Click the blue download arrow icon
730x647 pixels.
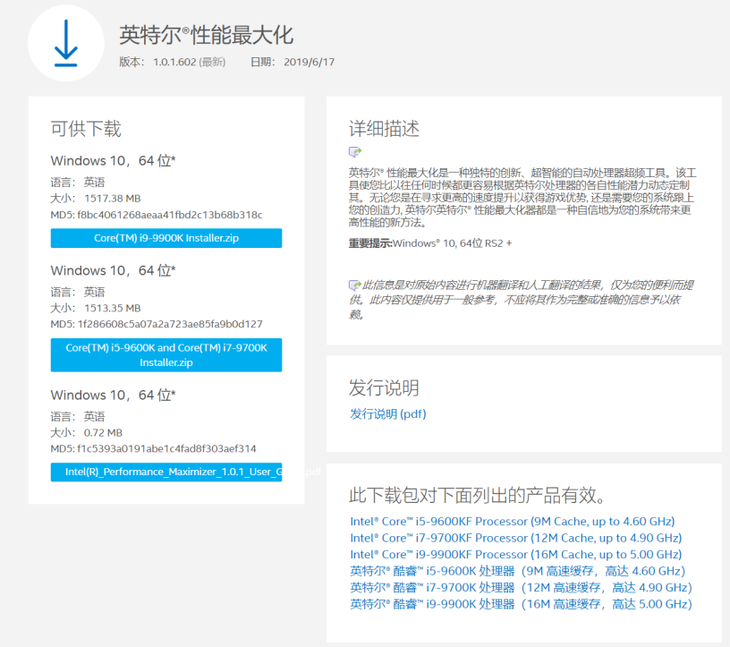pyautogui.click(x=66, y=43)
